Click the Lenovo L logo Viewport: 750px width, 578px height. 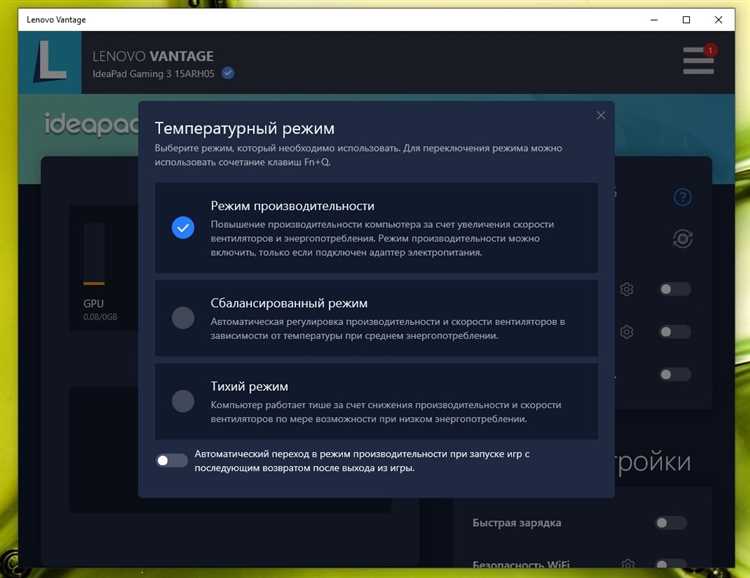coord(50,62)
